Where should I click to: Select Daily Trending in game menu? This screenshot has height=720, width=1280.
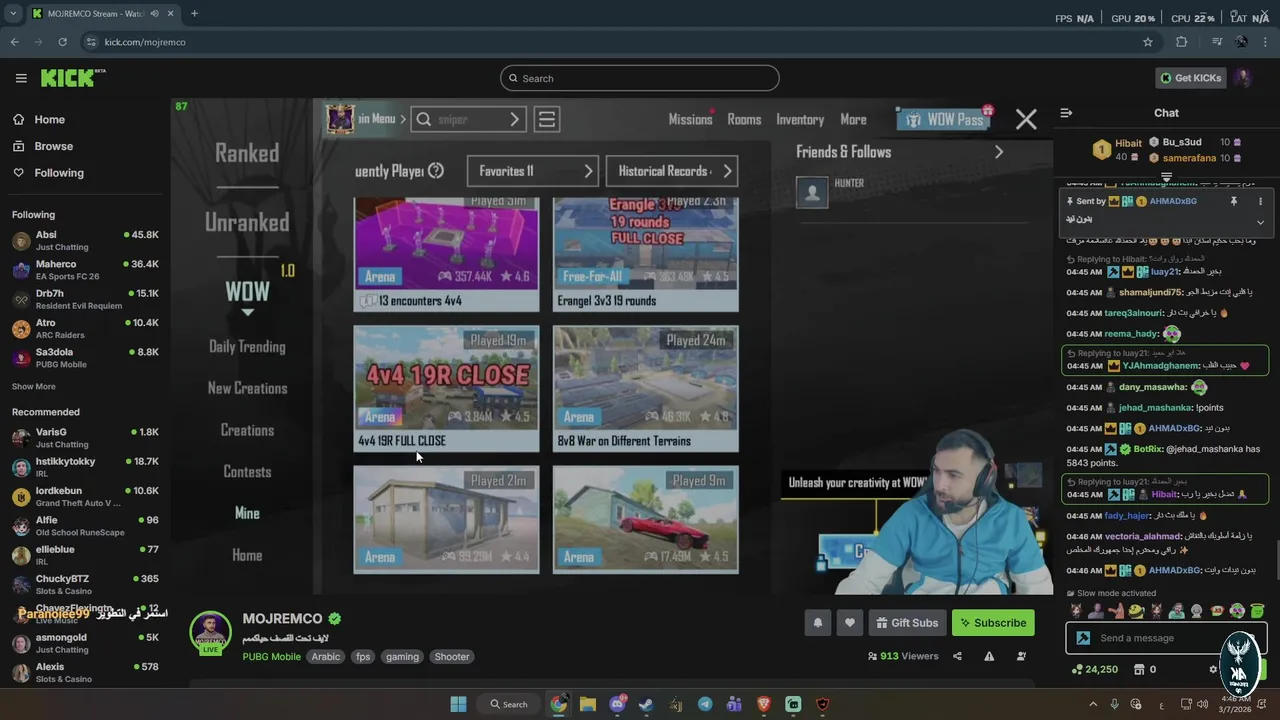(x=247, y=347)
